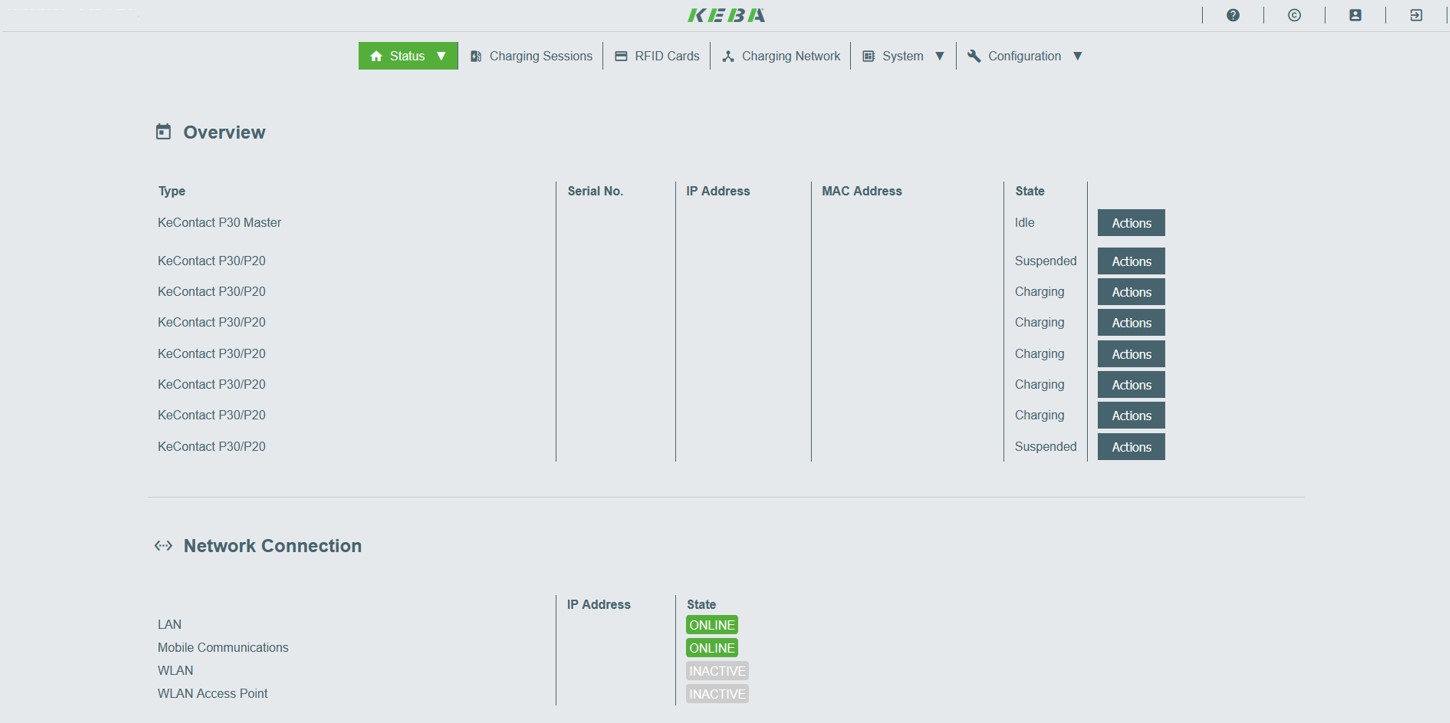Image resolution: width=1450 pixels, height=723 pixels.
Task: Click the LAN ONLINE status badge
Action: (712, 625)
